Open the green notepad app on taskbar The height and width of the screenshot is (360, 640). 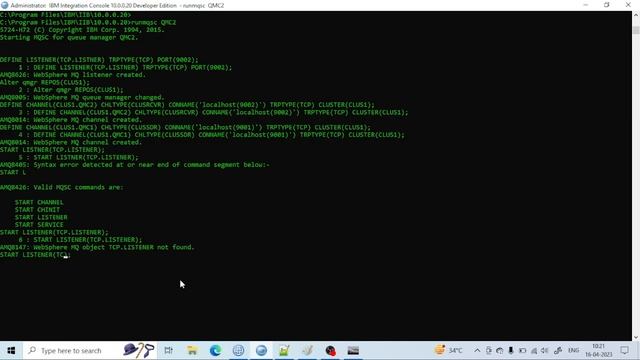tap(284, 351)
